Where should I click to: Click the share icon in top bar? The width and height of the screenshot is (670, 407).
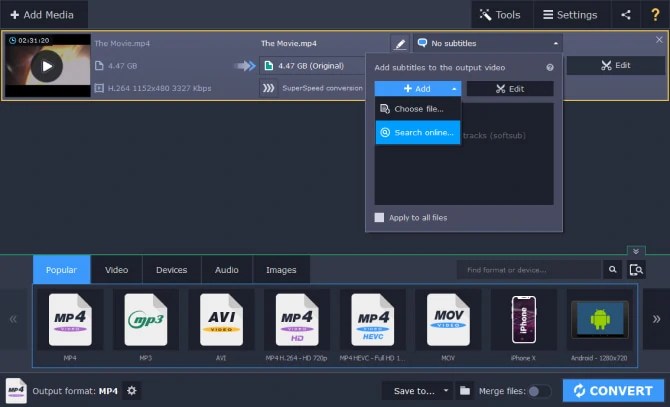coord(626,15)
